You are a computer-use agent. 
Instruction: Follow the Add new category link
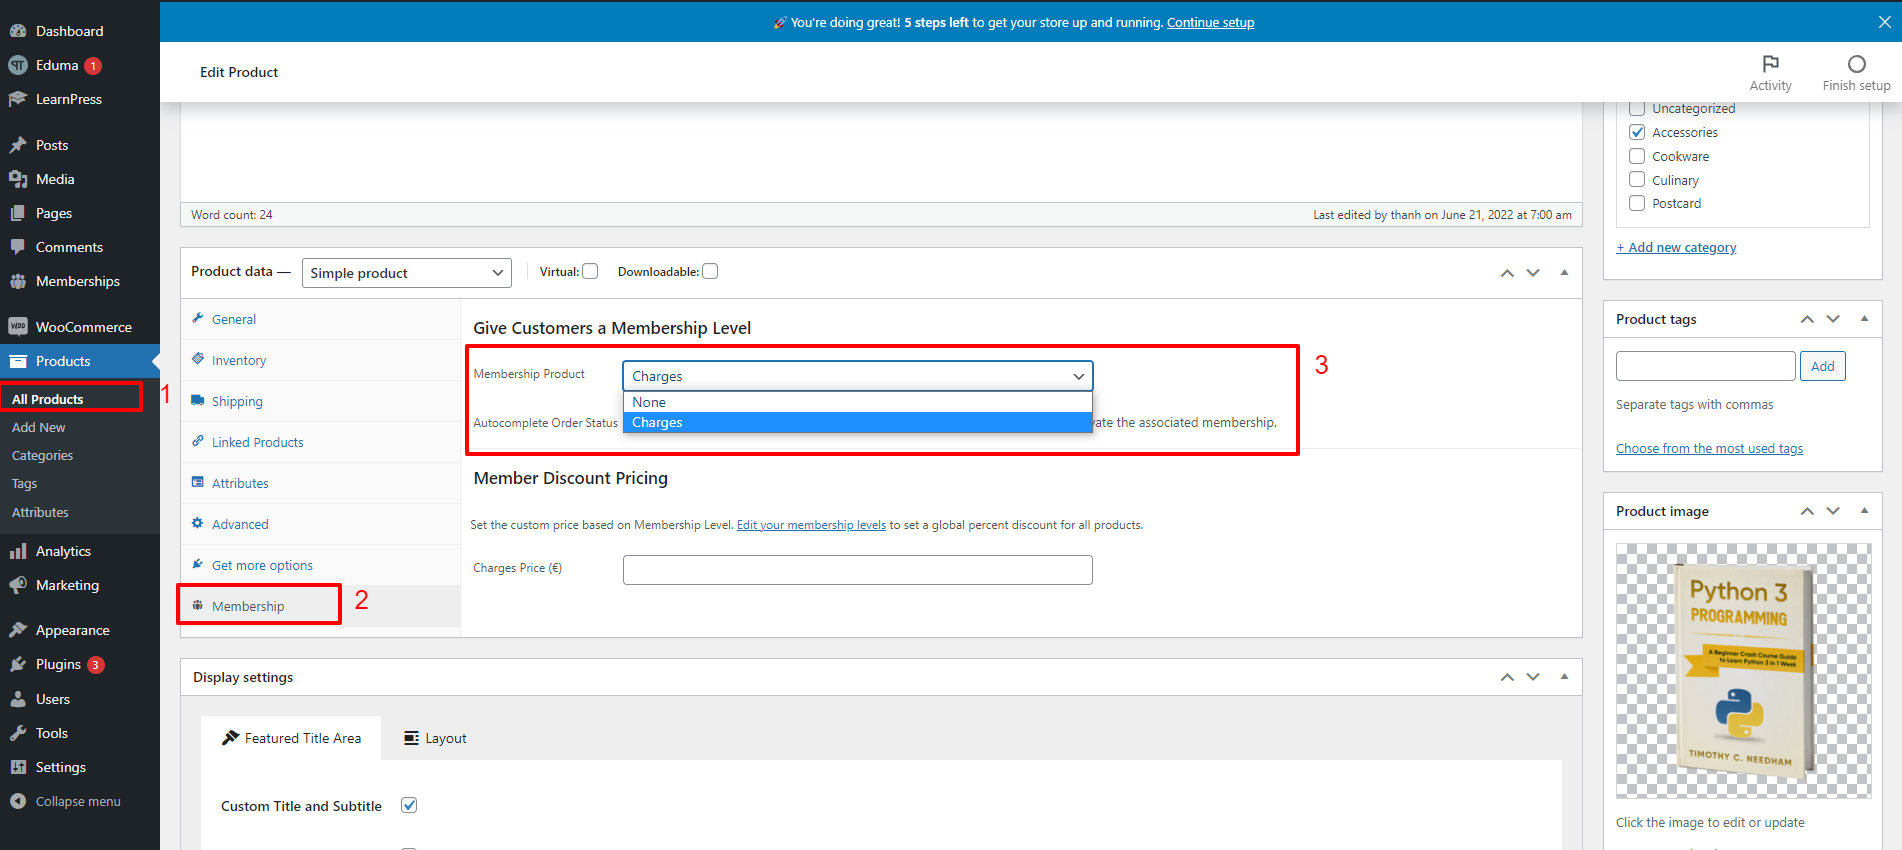pos(1676,247)
